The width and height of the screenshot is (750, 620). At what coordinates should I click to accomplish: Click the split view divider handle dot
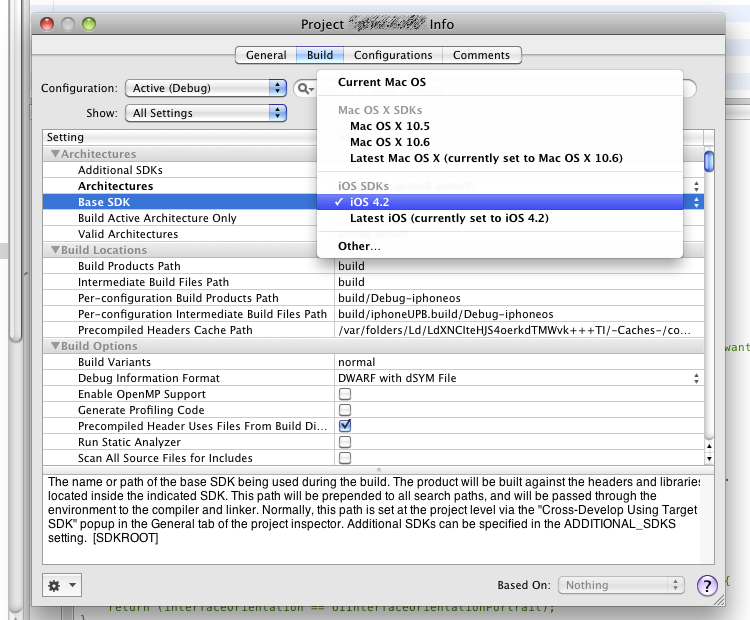[379, 470]
